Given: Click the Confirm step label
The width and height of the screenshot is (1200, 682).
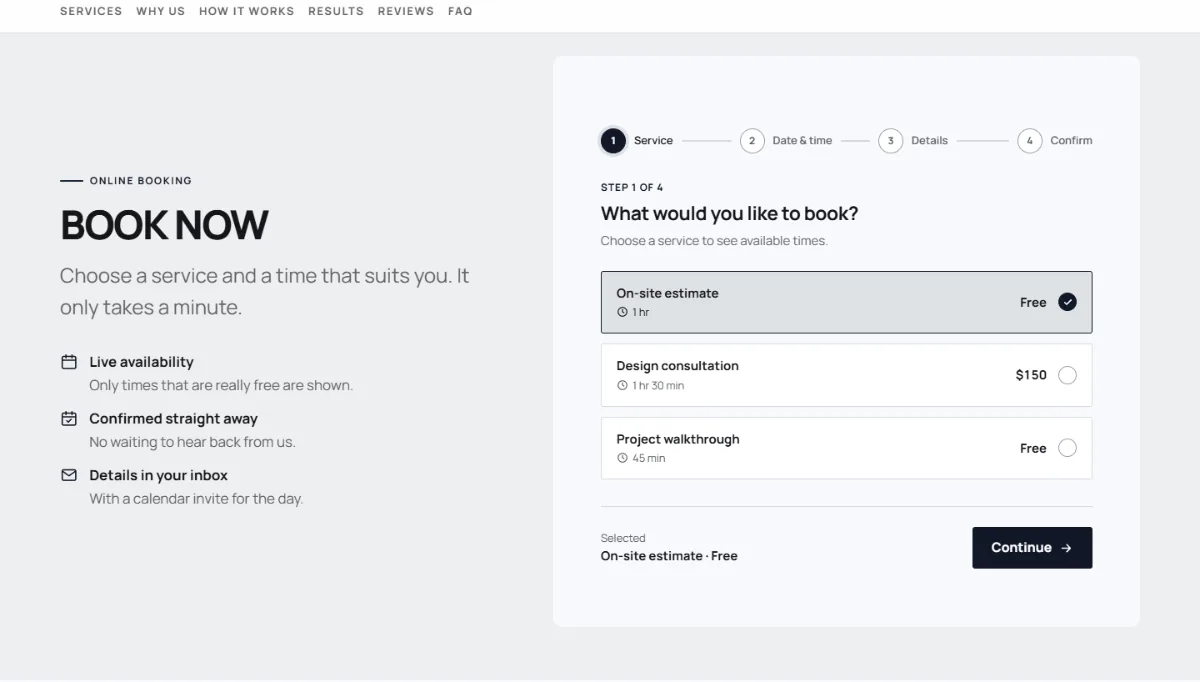Looking at the screenshot, I should coord(1071,141).
